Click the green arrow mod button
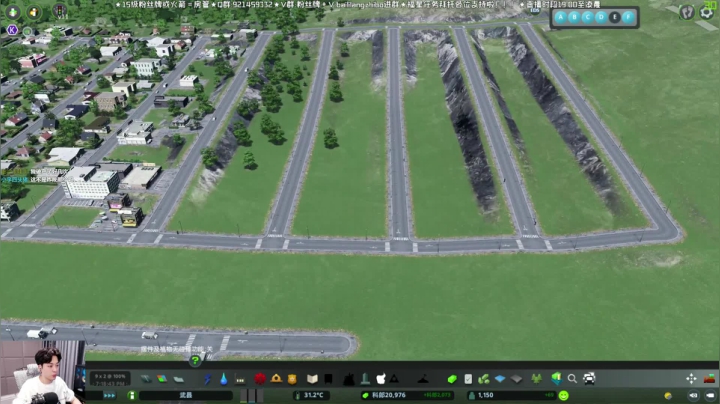 (x=13, y=12)
